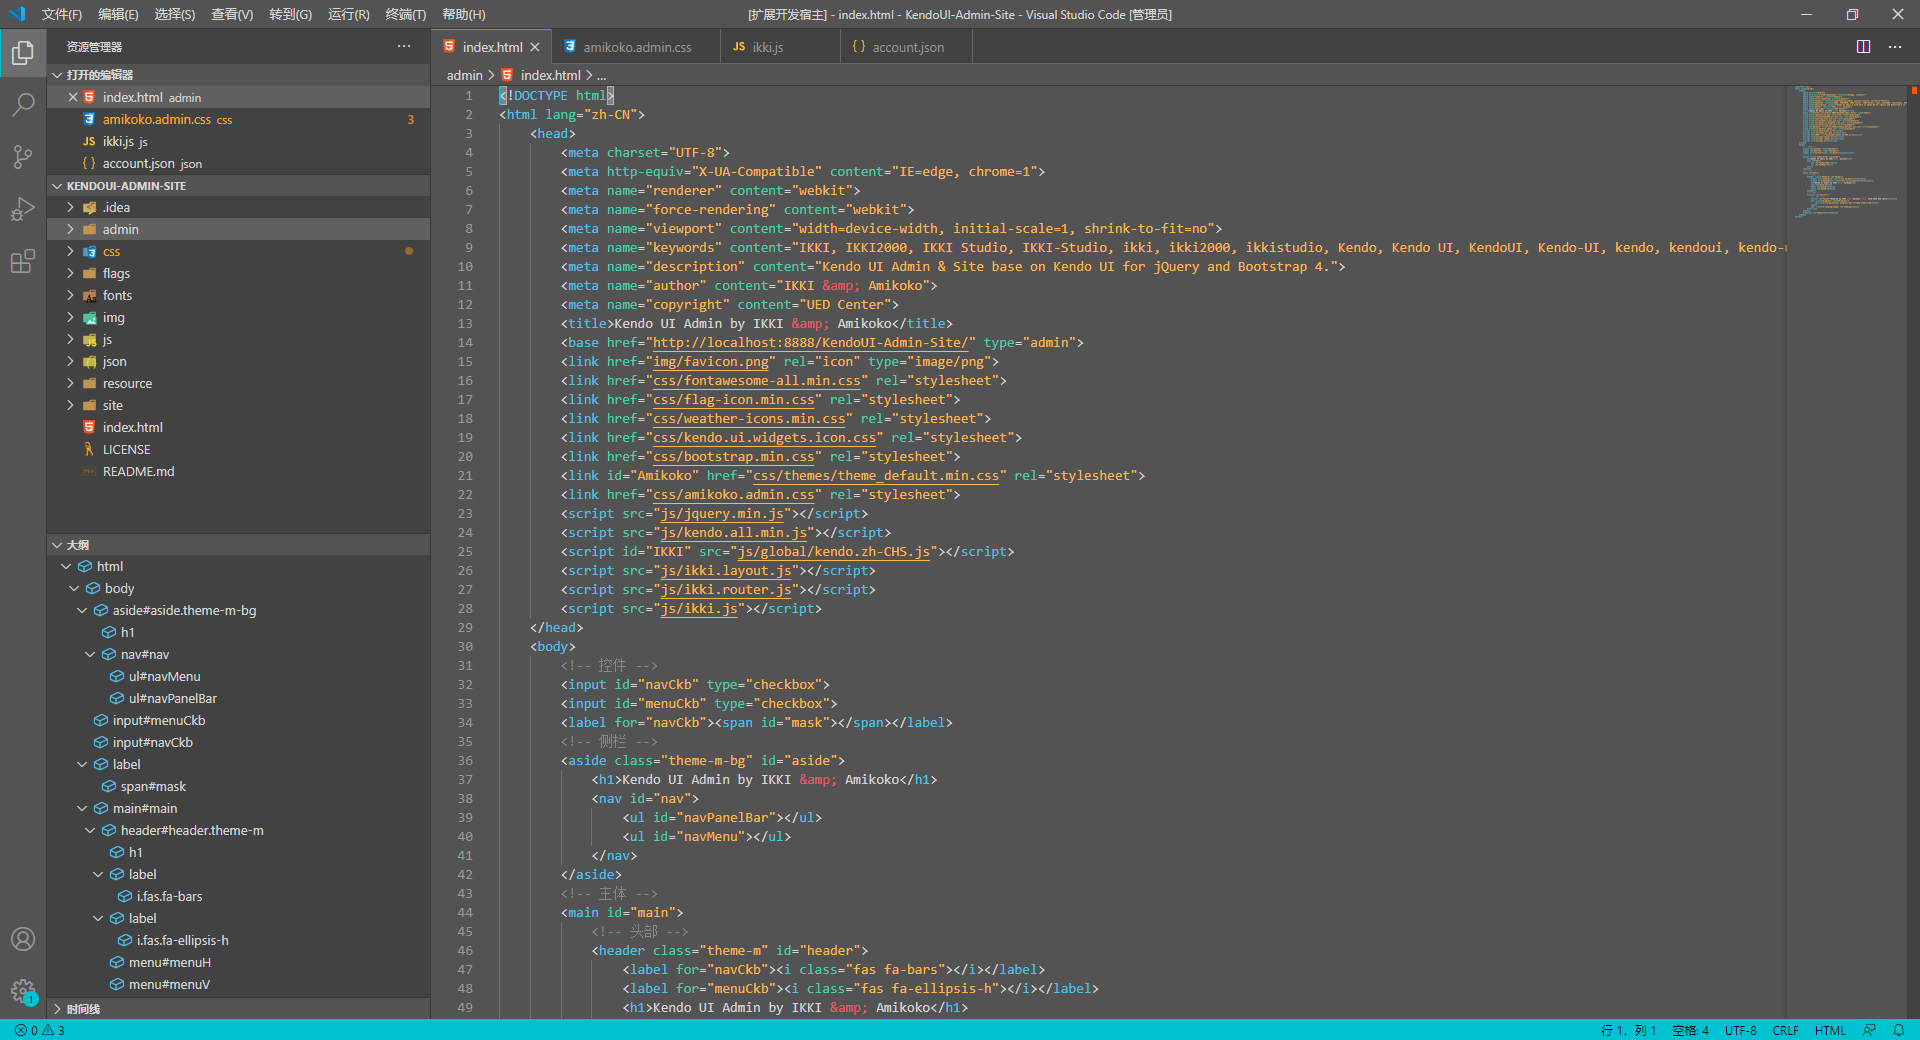Change language mode via HTML indicator
The width and height of the screenshot is (1920, 1040).
tap(1830, 1030)
